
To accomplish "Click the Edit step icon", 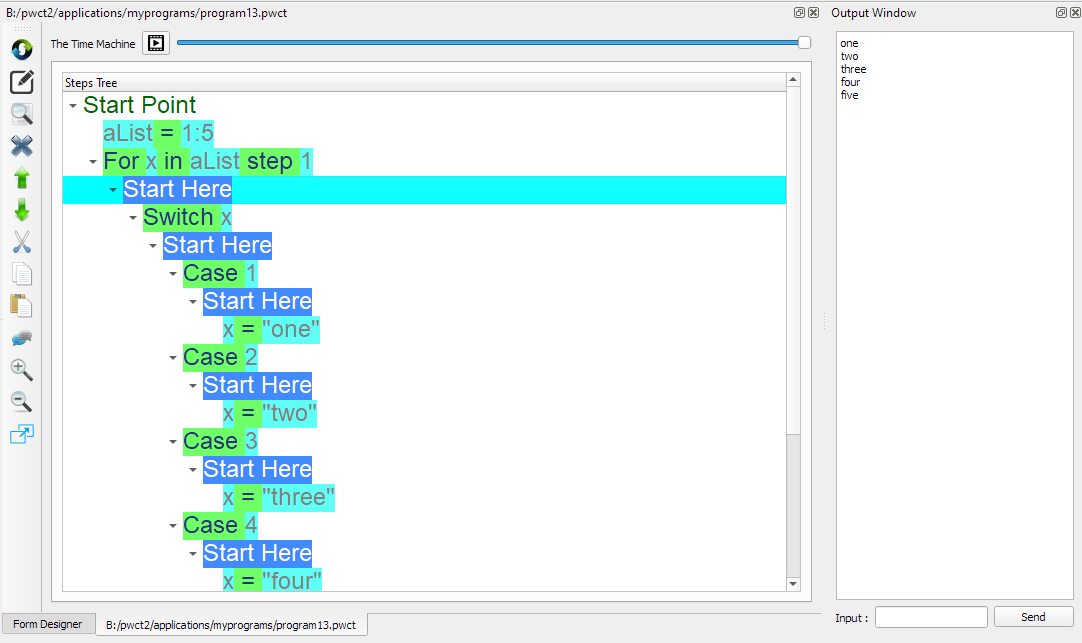I will 21,82.
